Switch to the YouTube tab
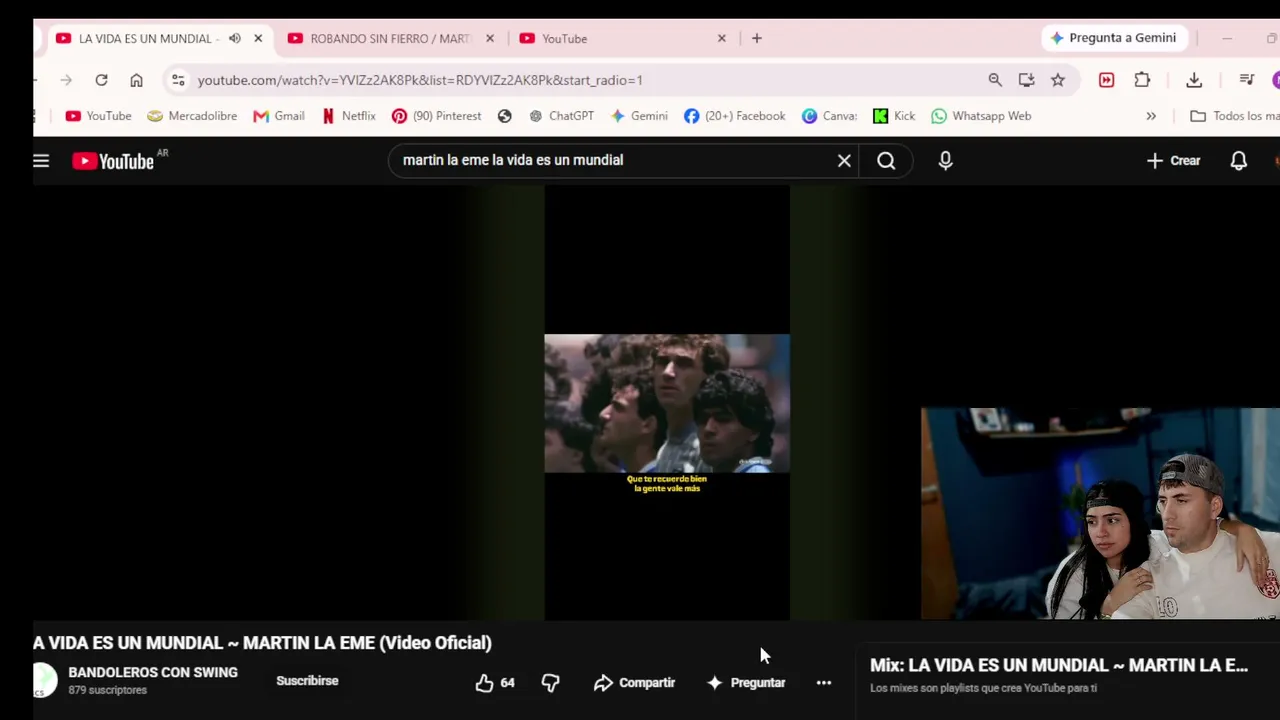This screenshot has height=720, width=1280. 610,38
